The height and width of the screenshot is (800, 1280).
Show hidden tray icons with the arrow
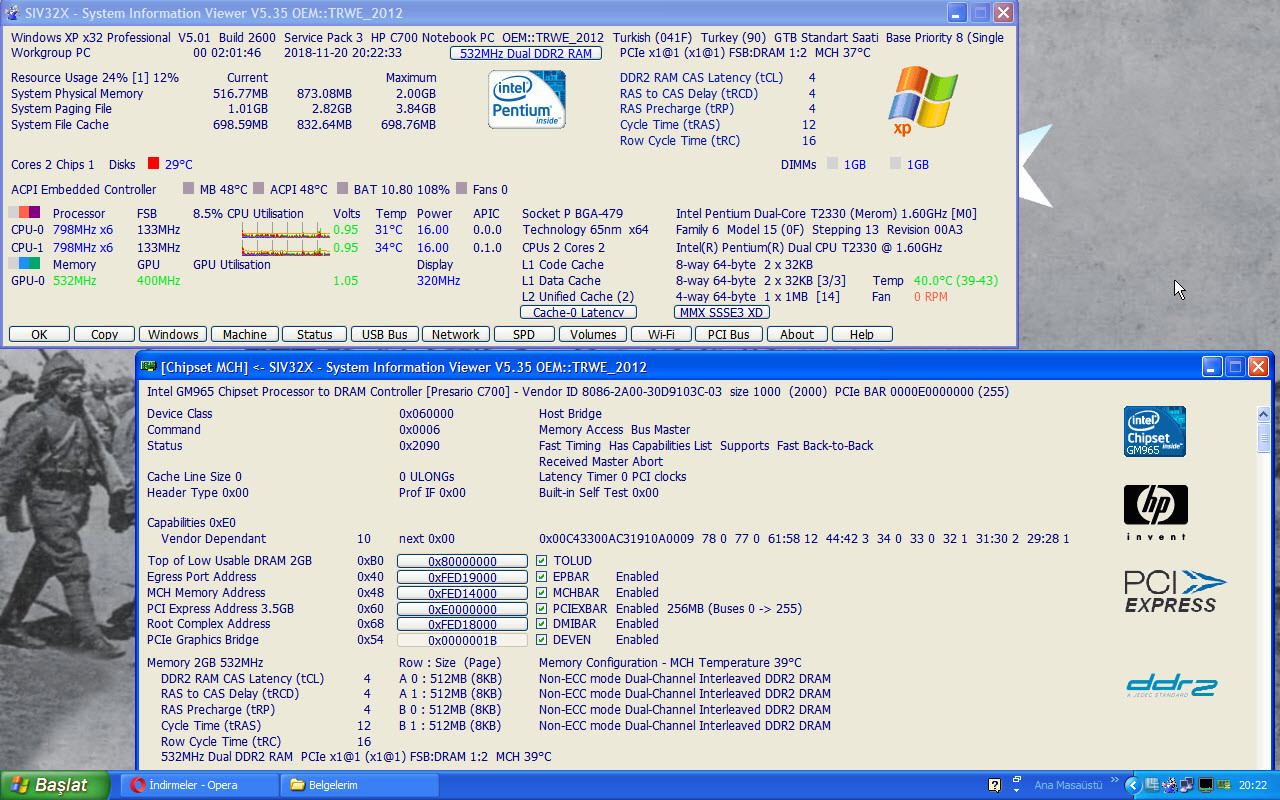tap(1133, 785)
